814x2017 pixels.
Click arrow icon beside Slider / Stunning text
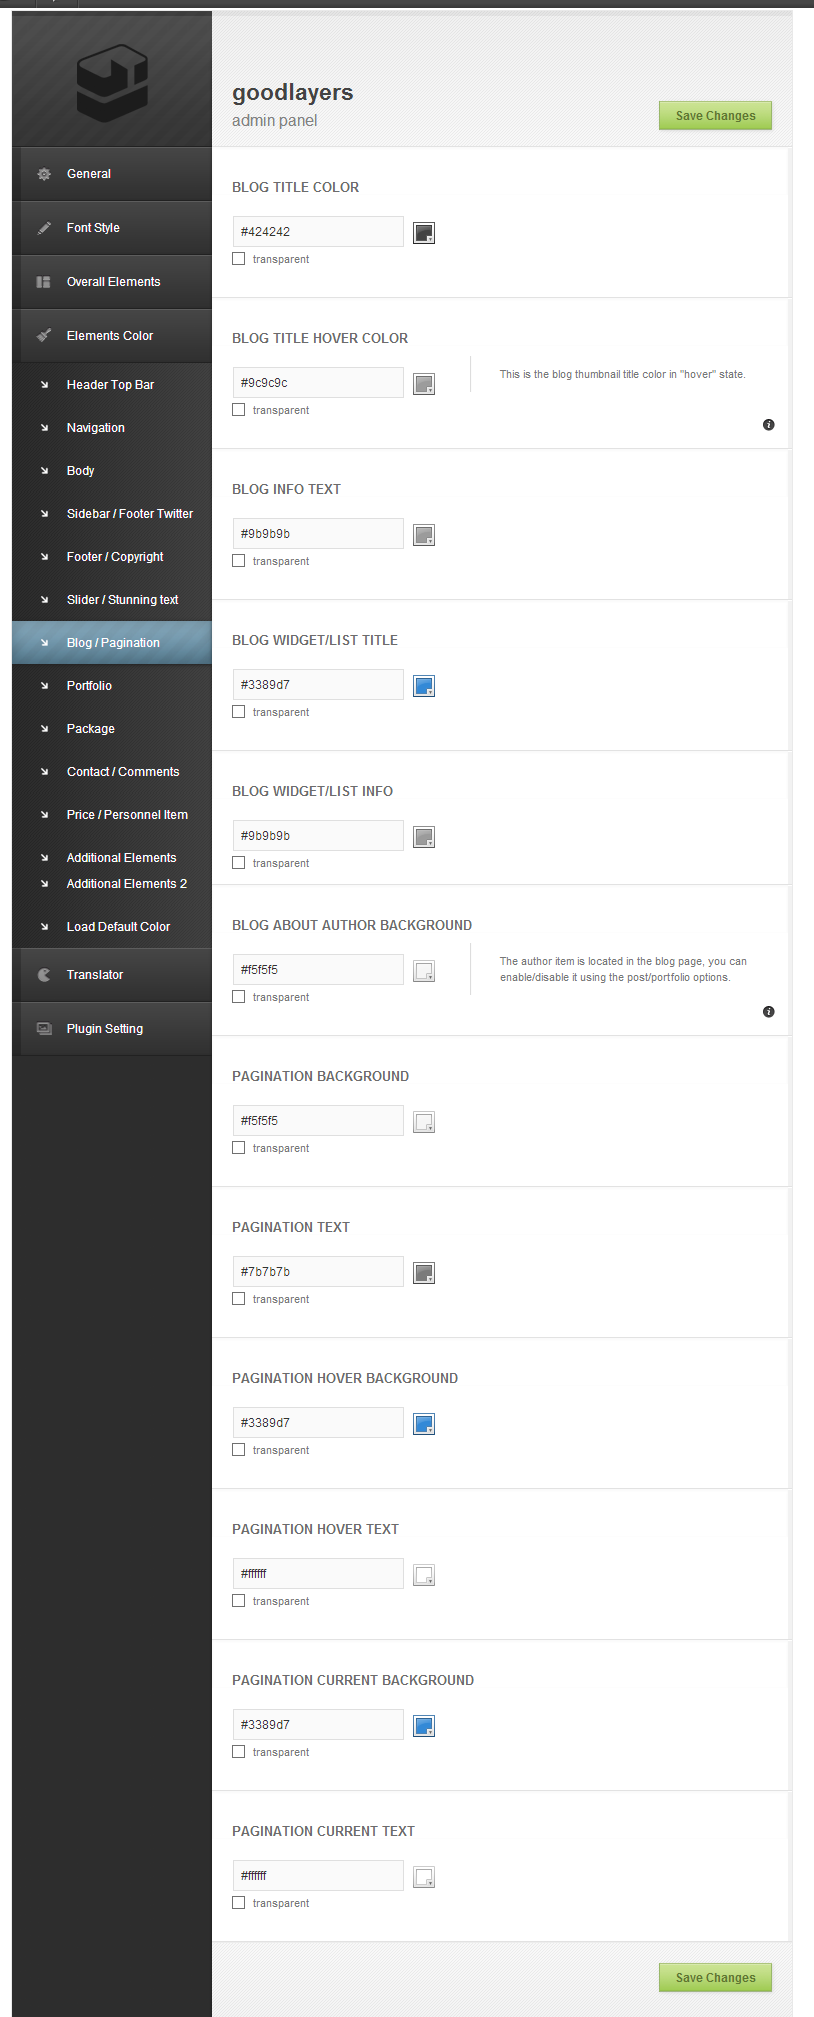pos(44,600)
